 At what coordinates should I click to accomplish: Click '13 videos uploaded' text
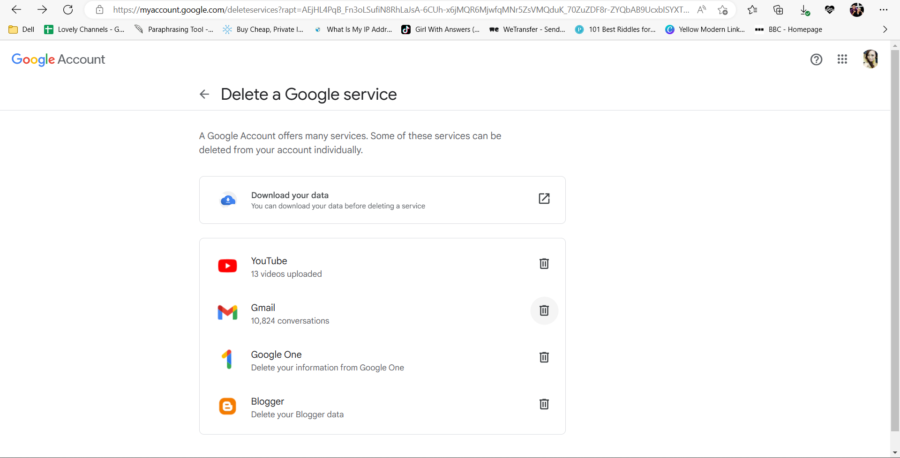(x=286, y=274)
